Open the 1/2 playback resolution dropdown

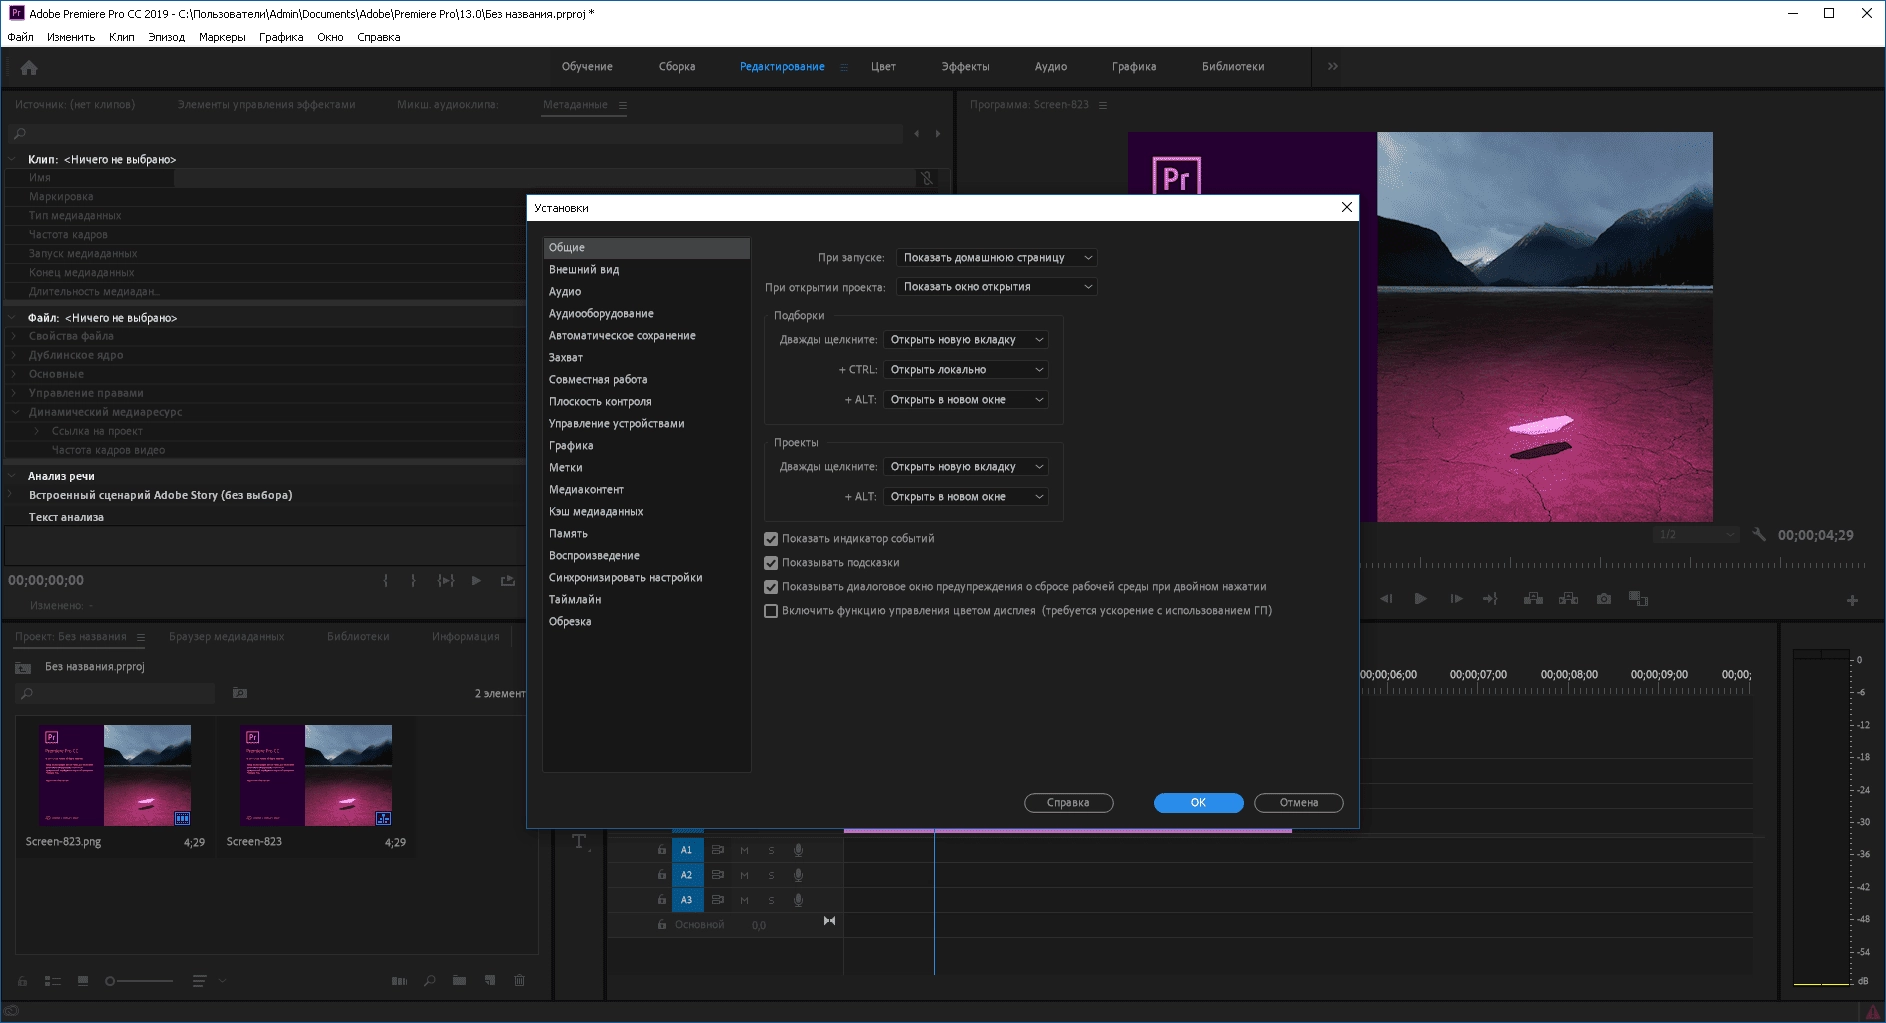1696,535
